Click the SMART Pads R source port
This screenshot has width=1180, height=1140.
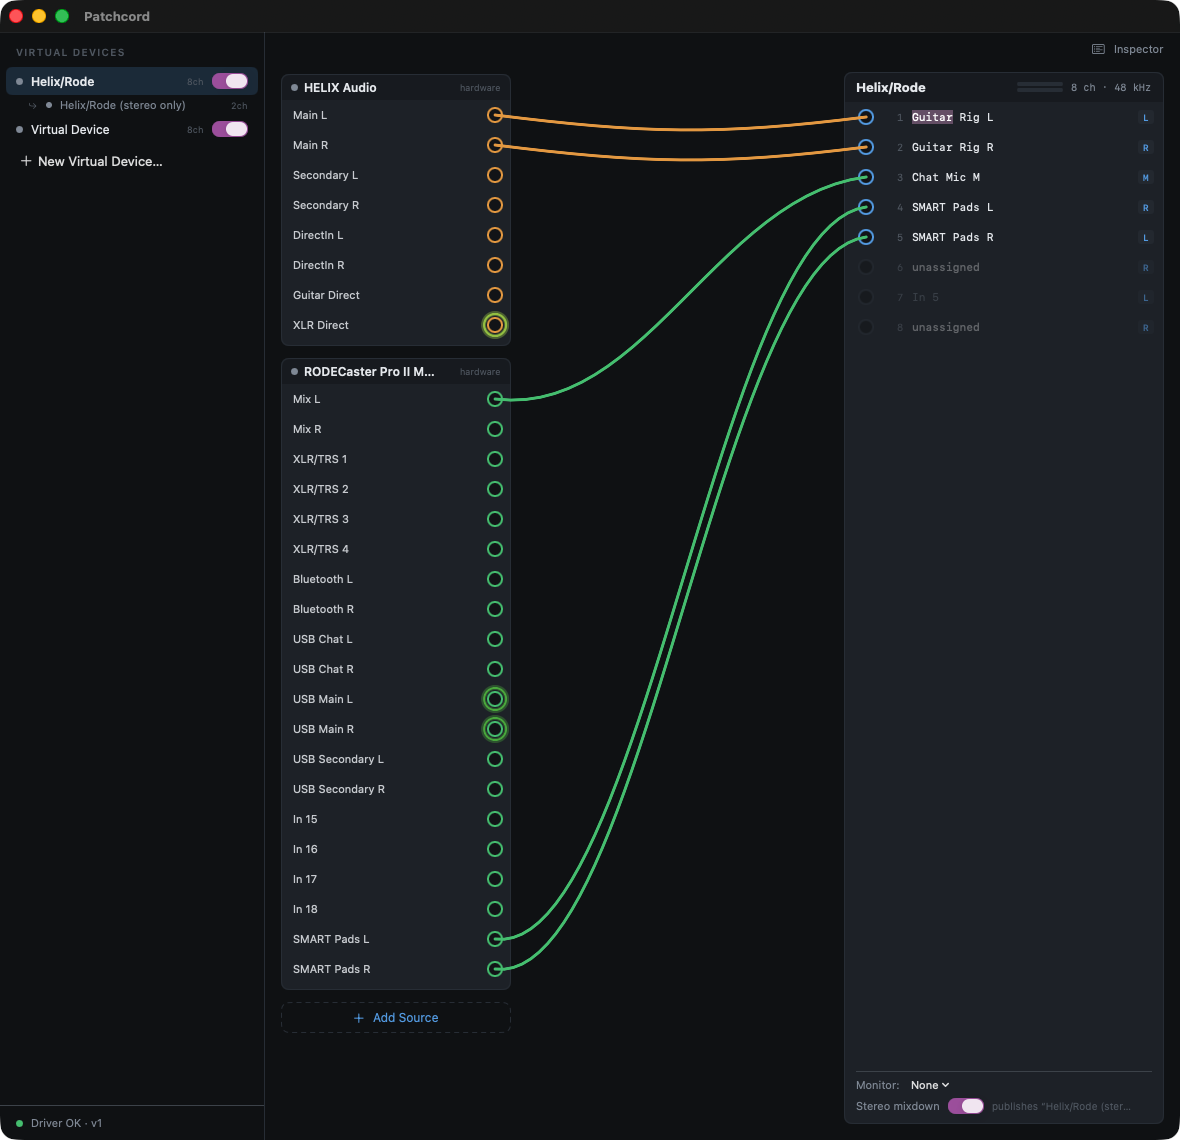point(494,969)
